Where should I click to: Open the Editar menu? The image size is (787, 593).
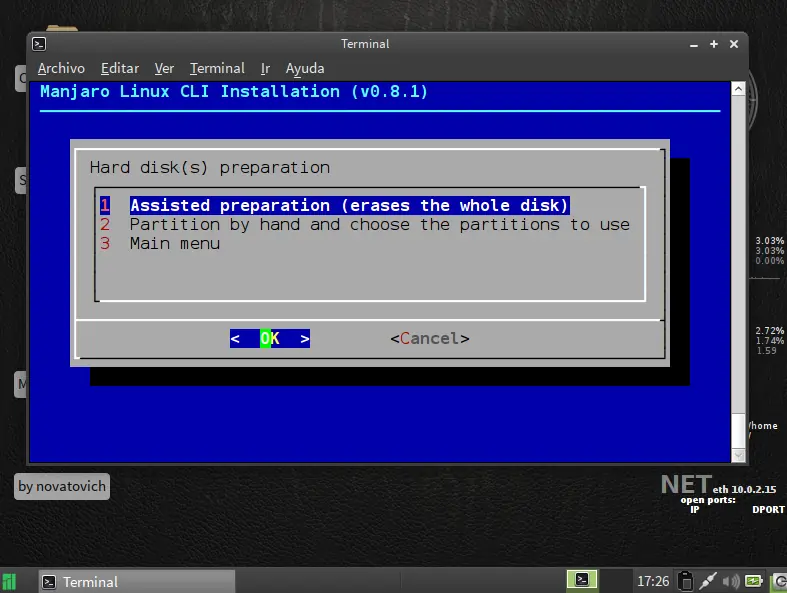pyautogui.click(x=120, y=68)
